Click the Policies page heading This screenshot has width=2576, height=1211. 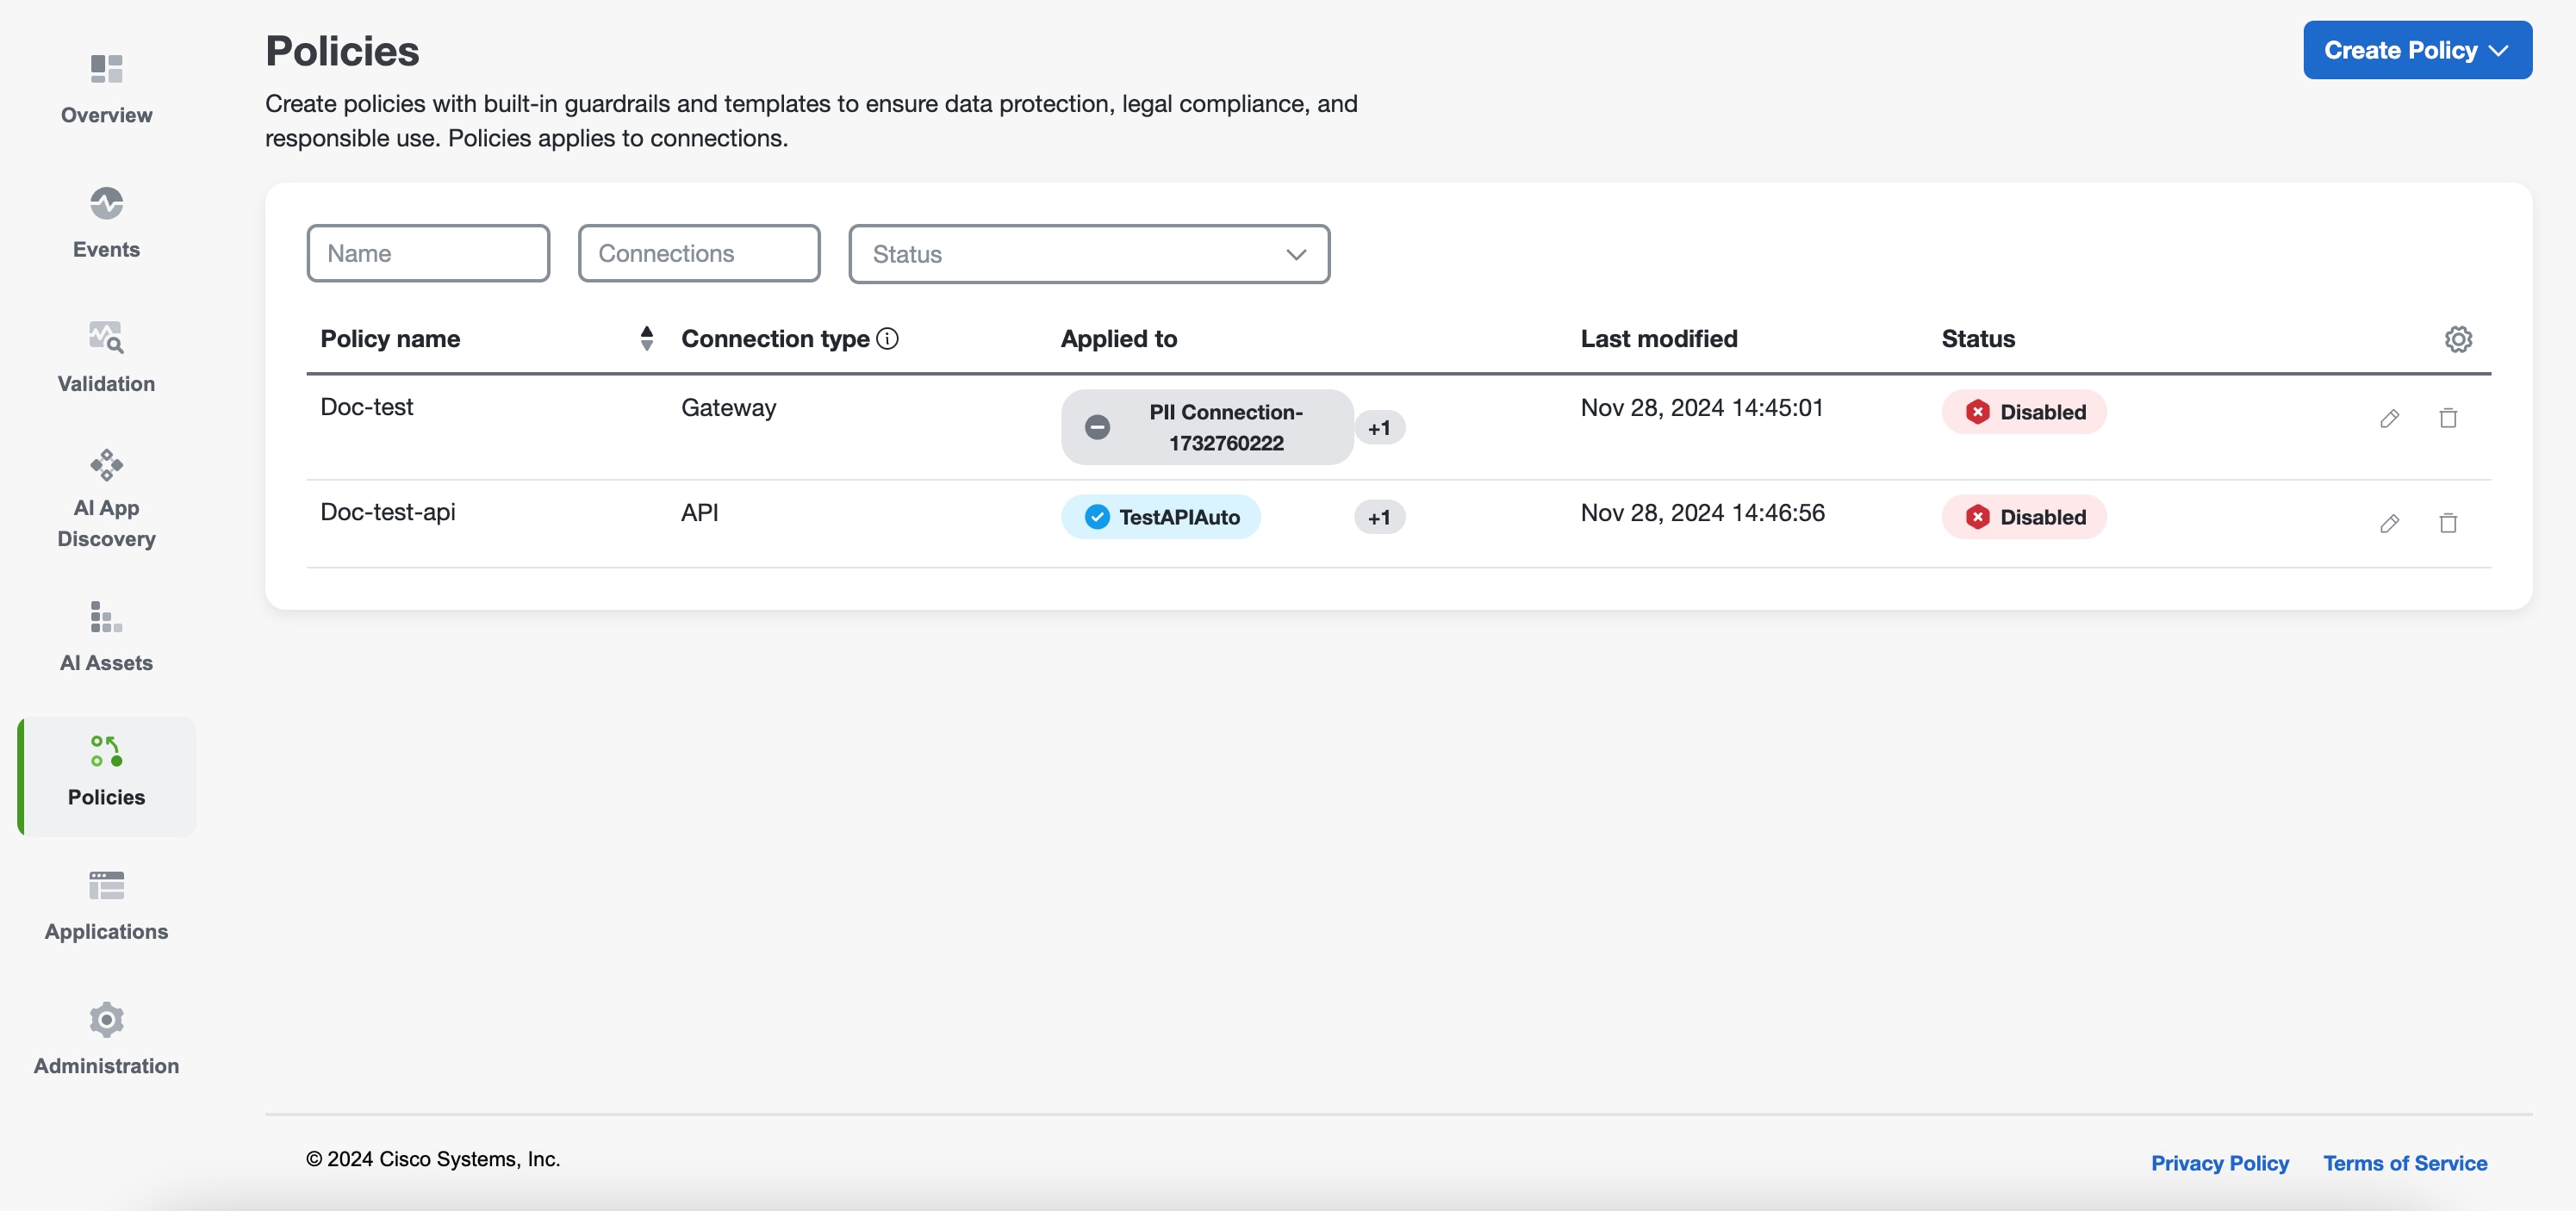(342, 51)
